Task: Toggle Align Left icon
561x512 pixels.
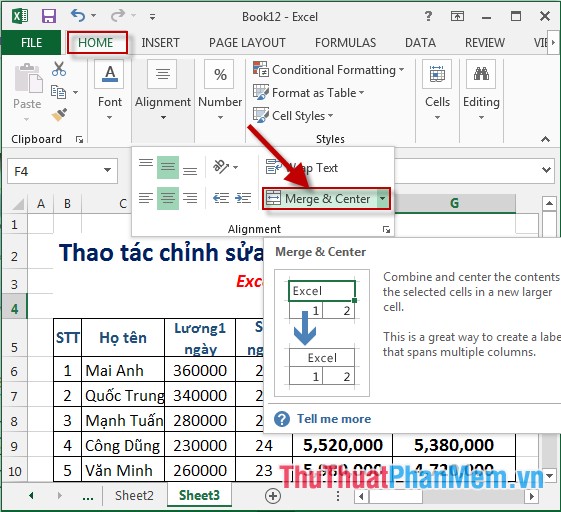Action: (146, 198)
